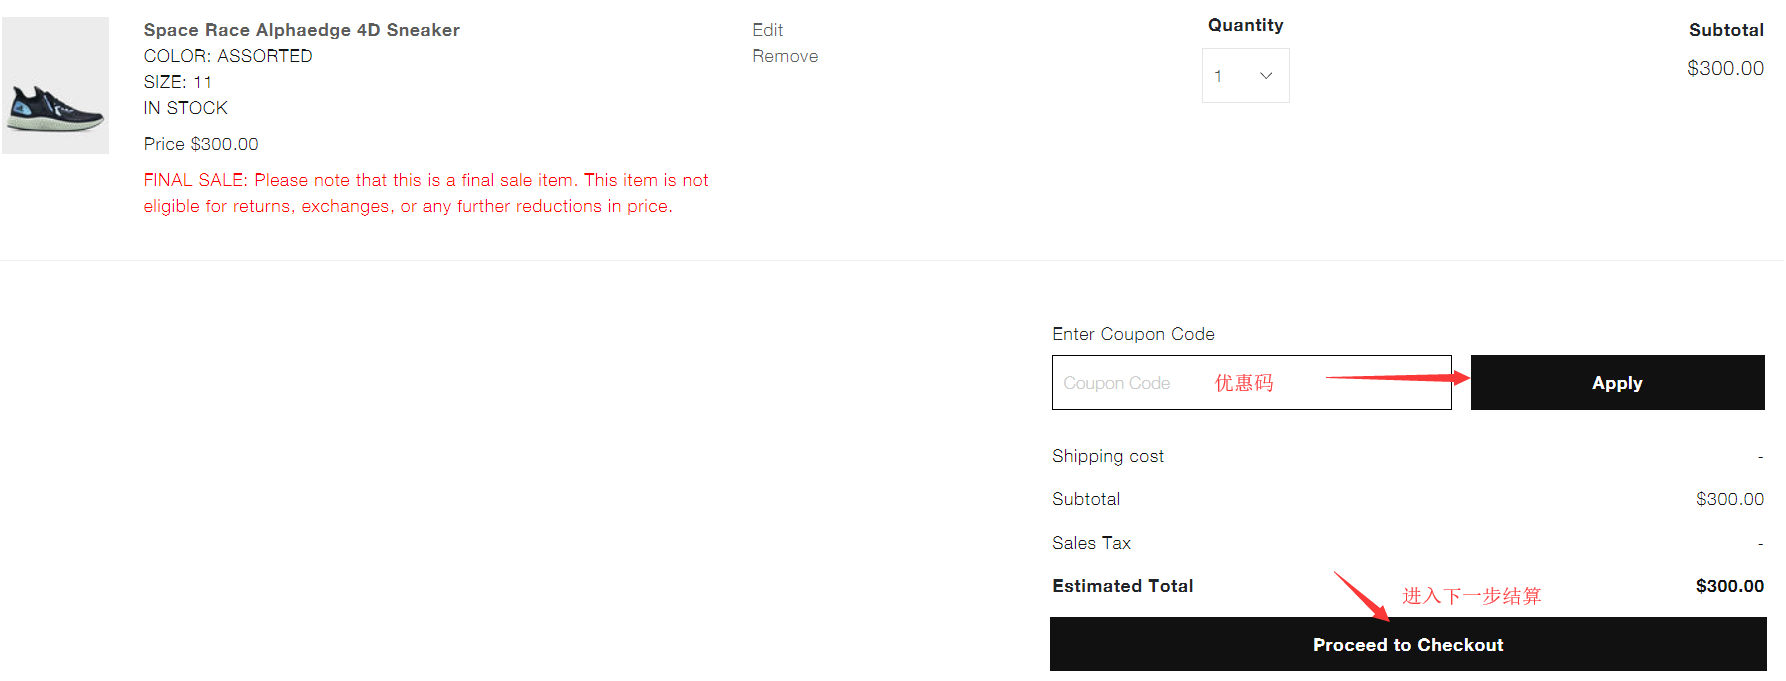Click the sneaker product thumbnail image
The height and width of the screenshot is (681, 1786).
(x=55, y=86)
